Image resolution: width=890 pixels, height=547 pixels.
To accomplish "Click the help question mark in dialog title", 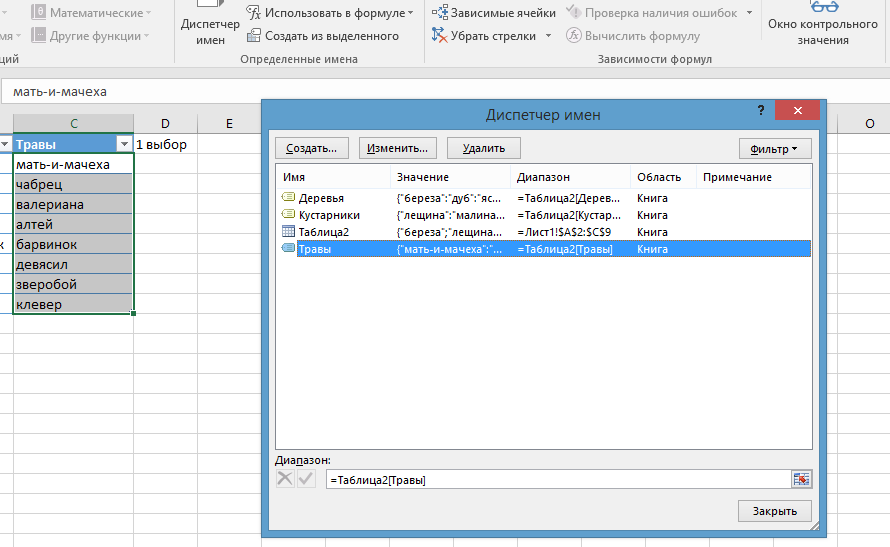I will click(x=760, y=111).
